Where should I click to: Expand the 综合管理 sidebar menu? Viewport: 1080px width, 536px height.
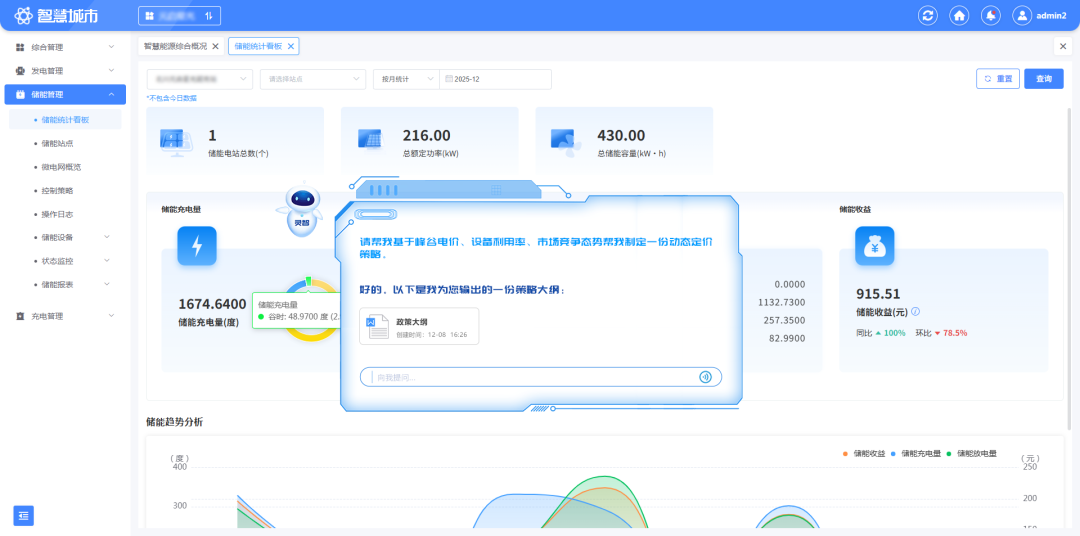(x=64, y=47)
